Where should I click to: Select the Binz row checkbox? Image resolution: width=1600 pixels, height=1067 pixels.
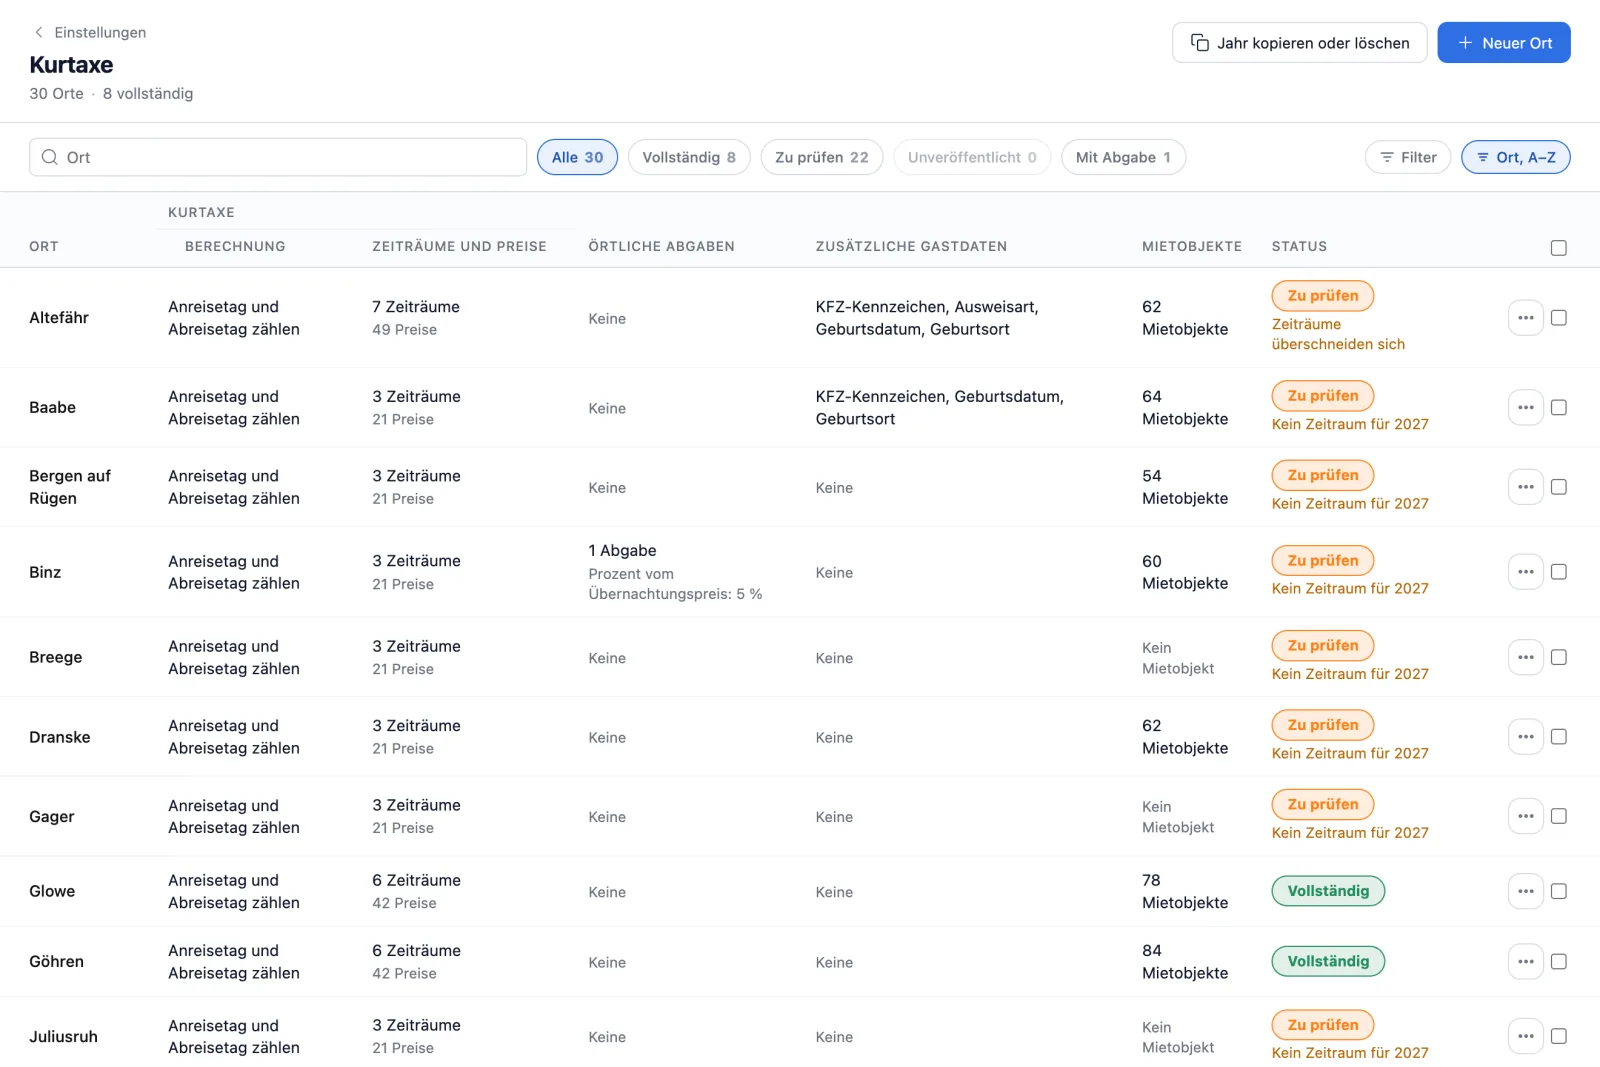tap(1558, 572)
